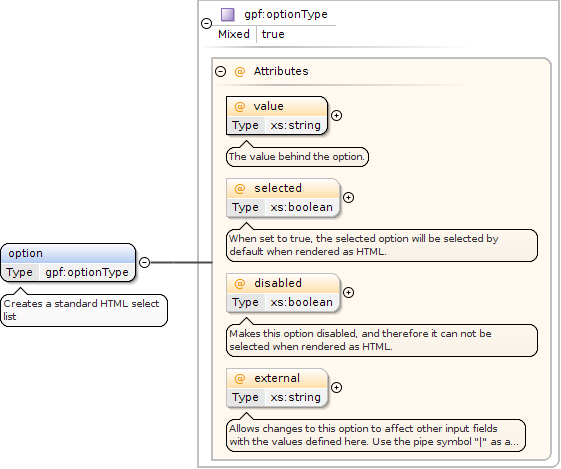Viewport: 561px width, 469px height.
Task: Click the gpf:optionType type value of option
Action: click(87, 273)
